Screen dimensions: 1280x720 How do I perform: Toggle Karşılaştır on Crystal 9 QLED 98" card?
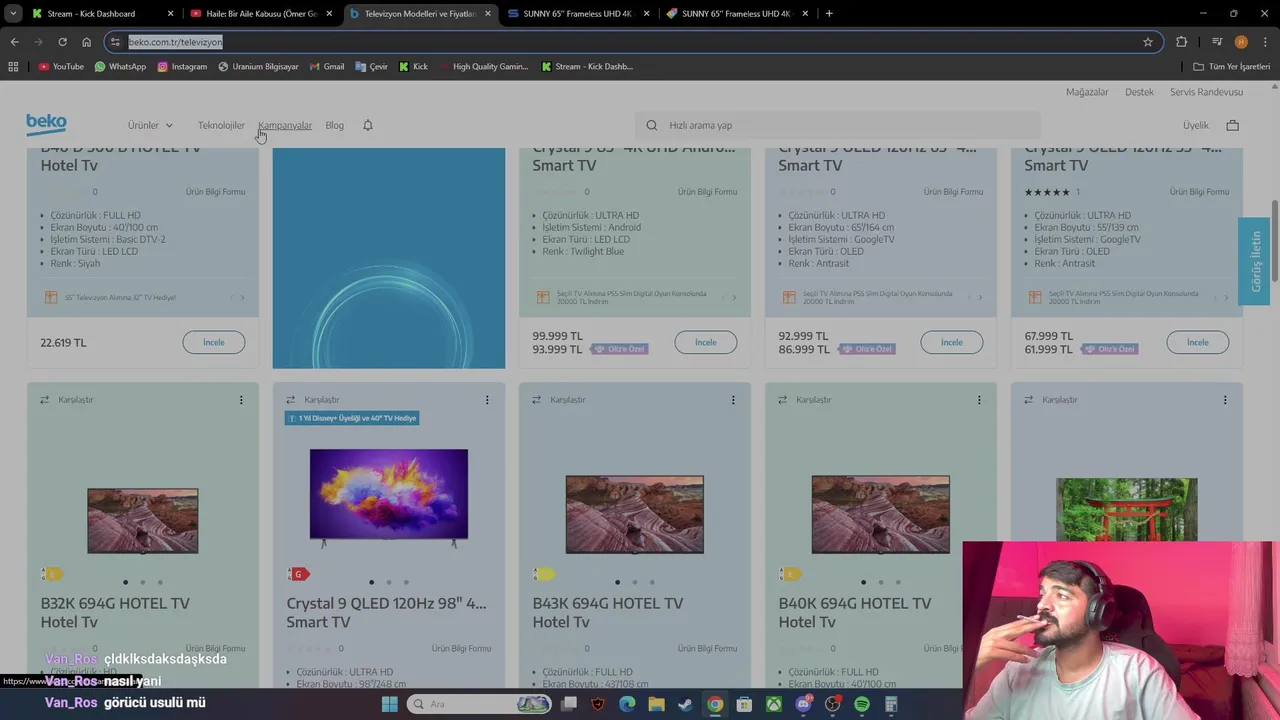tap(312, 400)
